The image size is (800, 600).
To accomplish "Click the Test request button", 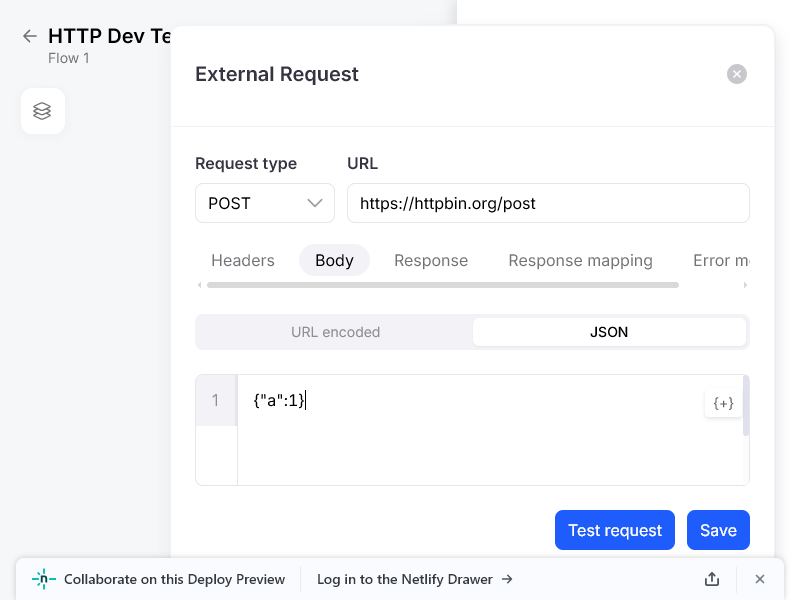I will [x=615, y=530].
